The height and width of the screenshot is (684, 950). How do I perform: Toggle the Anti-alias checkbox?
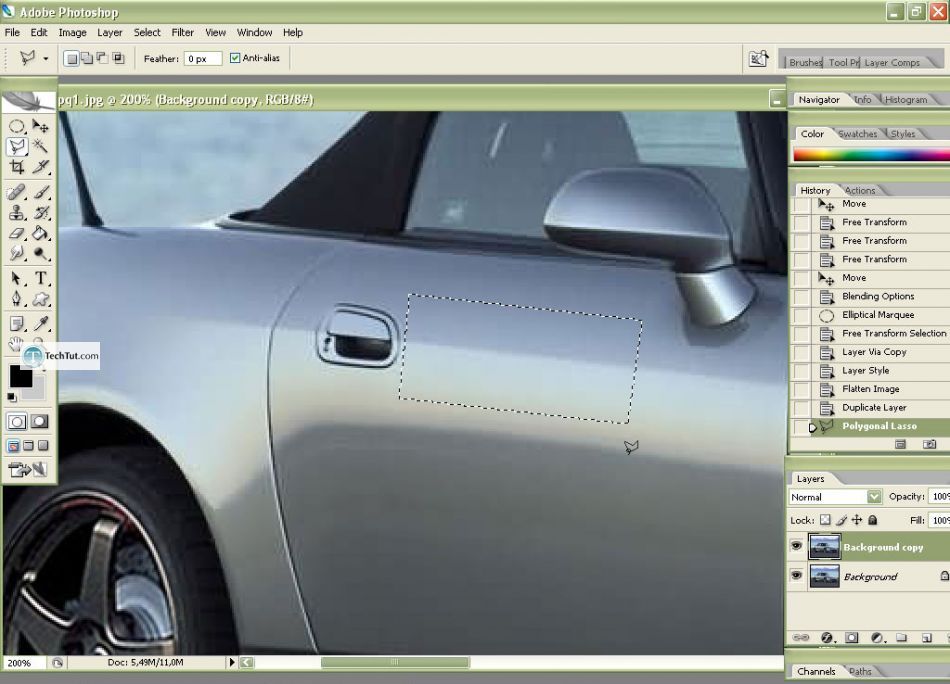click(235, 58)
